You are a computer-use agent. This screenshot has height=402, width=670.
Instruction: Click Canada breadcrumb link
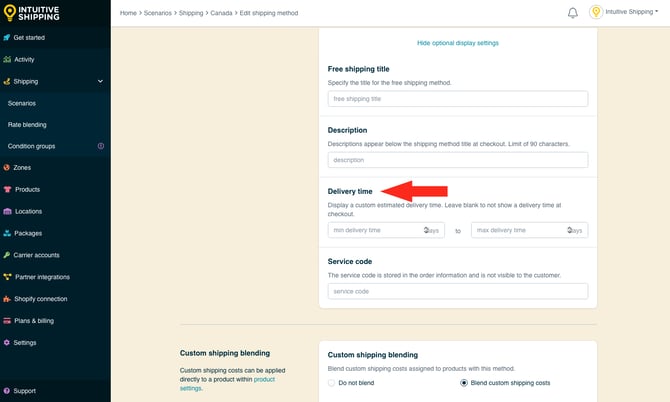tap(221, 13)
